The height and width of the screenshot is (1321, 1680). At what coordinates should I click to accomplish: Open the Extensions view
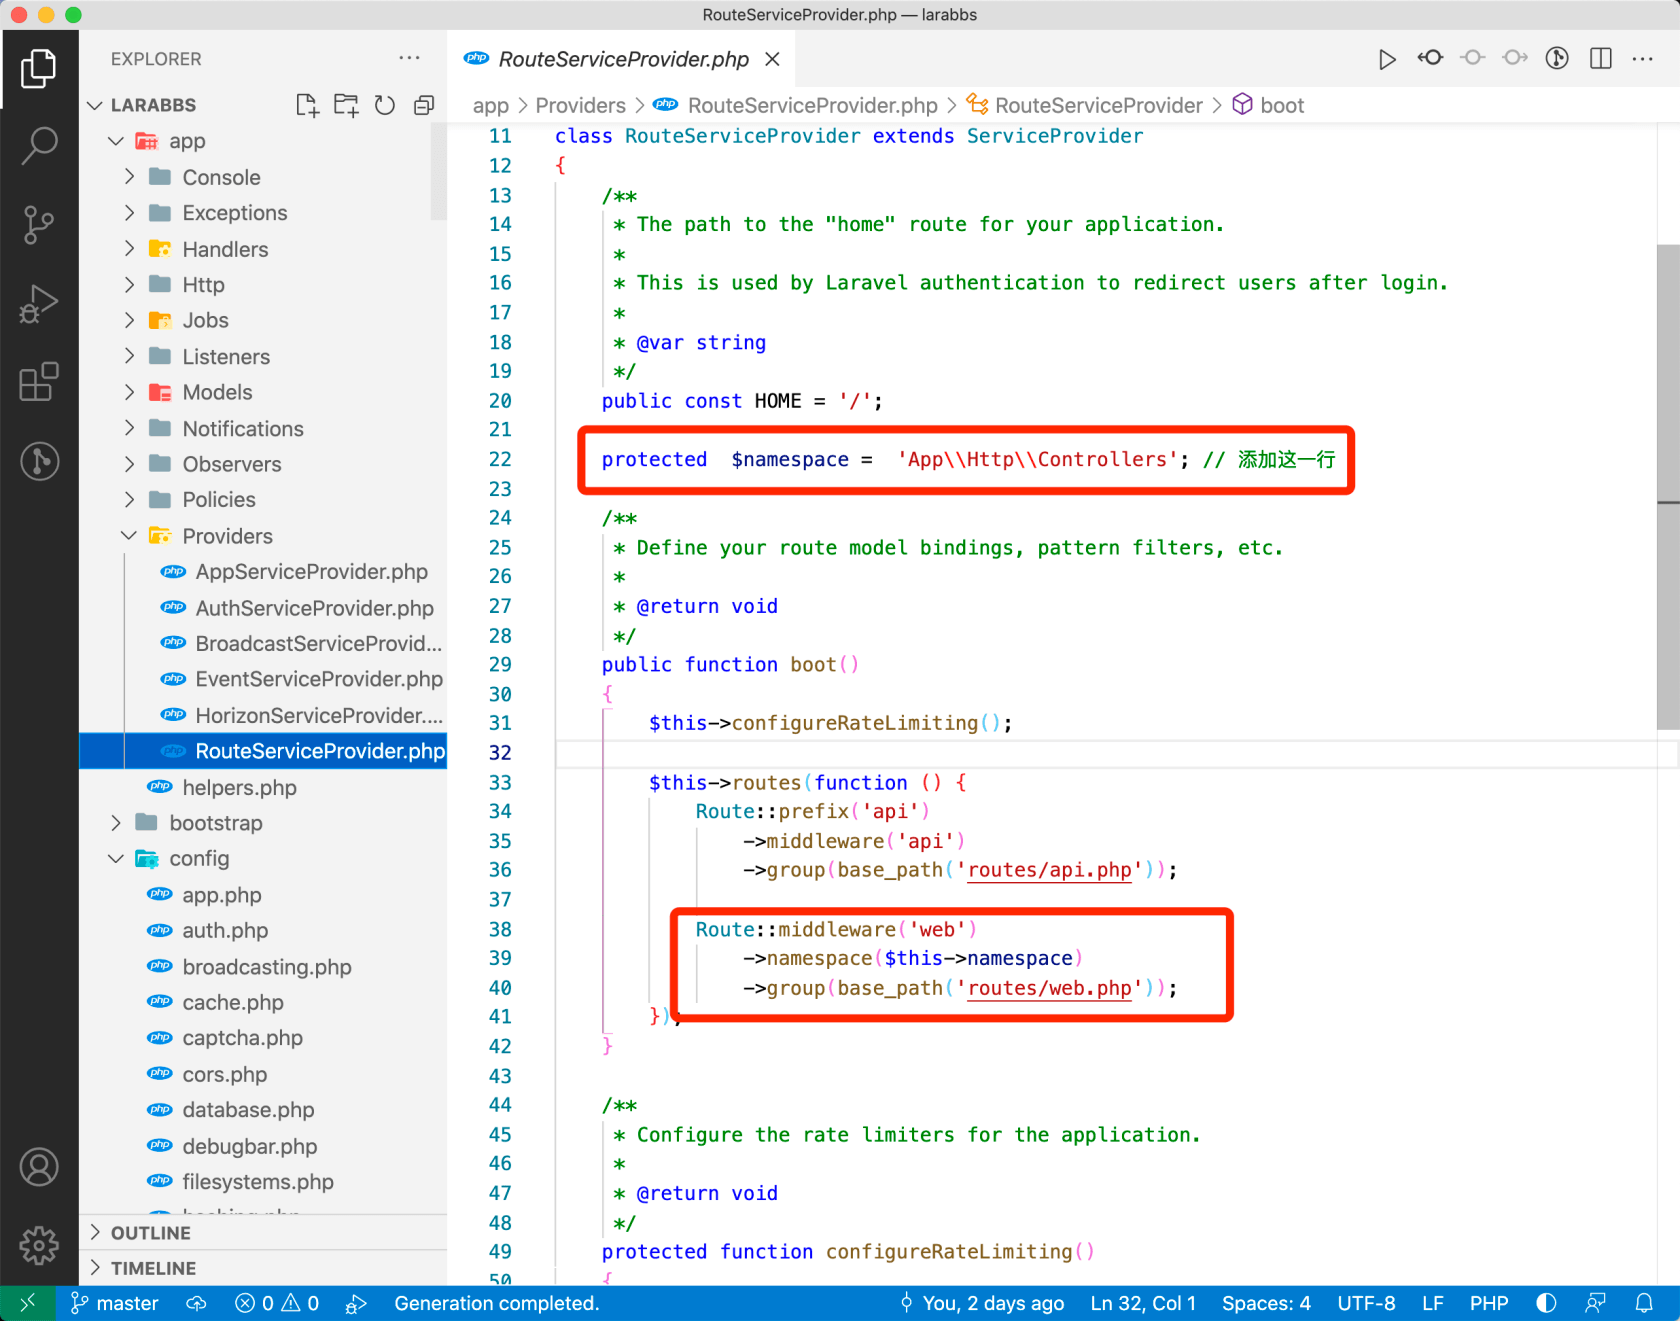tap(39, 382)
